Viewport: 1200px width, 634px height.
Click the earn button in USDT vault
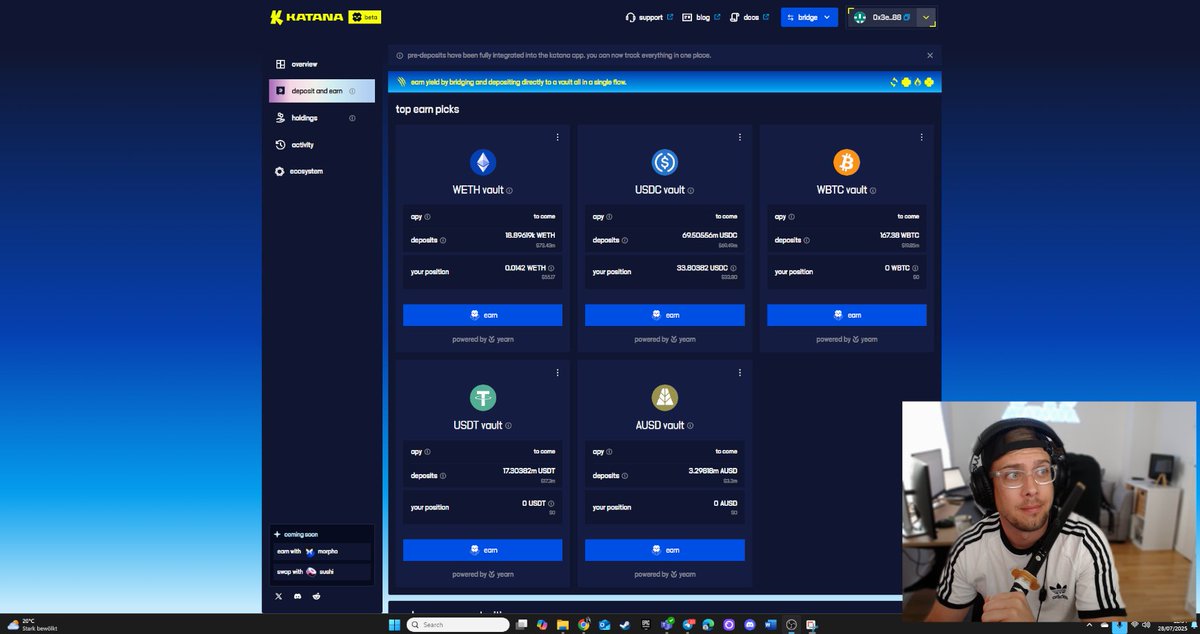coord(483,550)
